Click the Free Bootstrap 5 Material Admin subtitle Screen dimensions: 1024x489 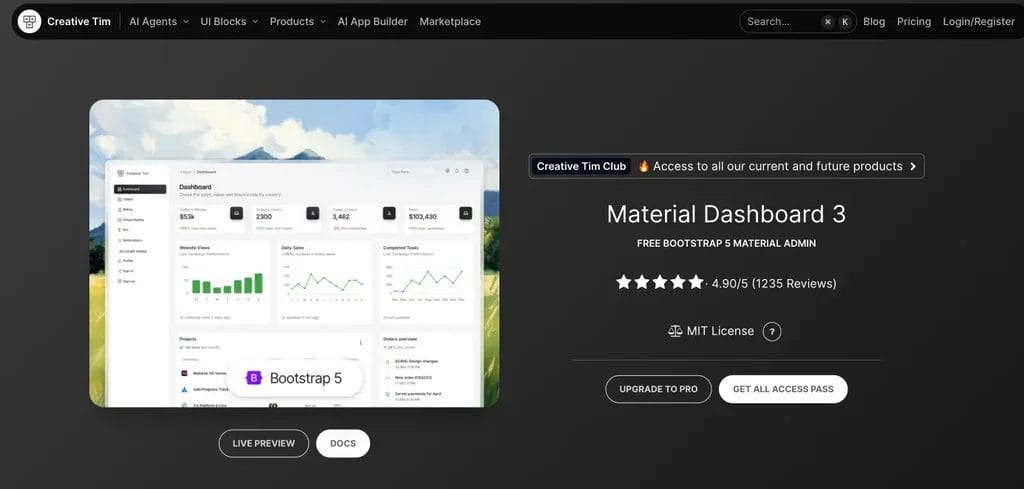point(726,244)
